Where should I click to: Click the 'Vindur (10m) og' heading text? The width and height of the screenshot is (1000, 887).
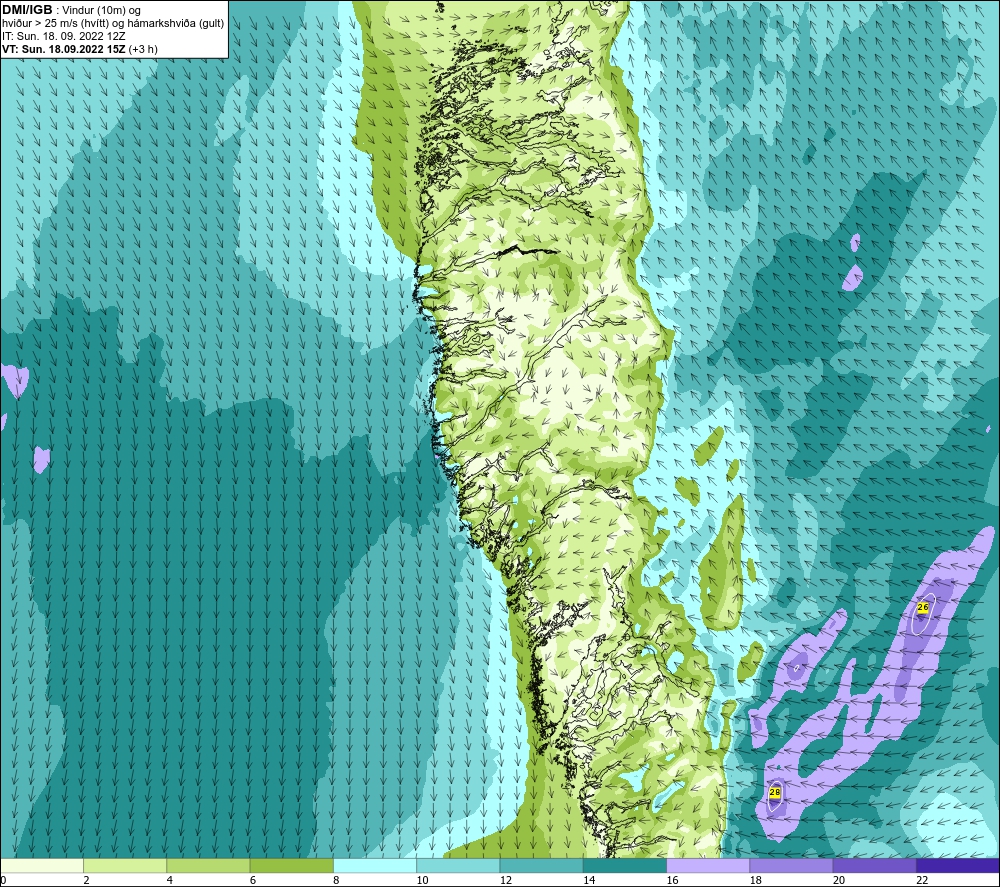click(101, 11)
